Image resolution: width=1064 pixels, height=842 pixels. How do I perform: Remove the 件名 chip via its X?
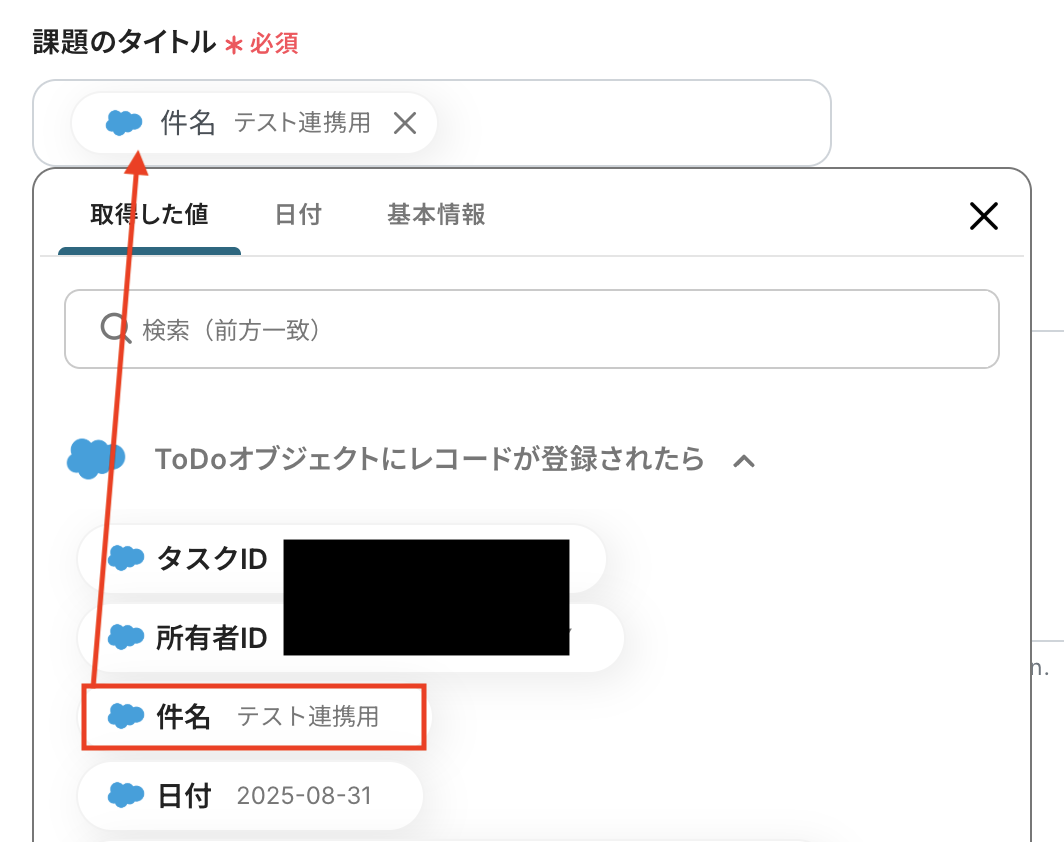pyautogui.click(x=405, y=123)
